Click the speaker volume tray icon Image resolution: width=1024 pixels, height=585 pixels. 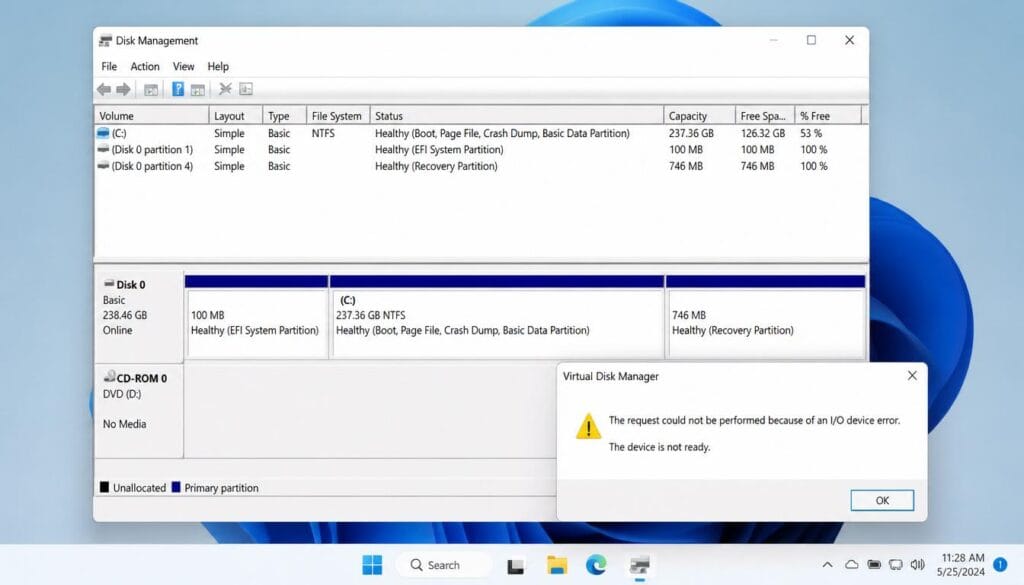coord(918,565)
